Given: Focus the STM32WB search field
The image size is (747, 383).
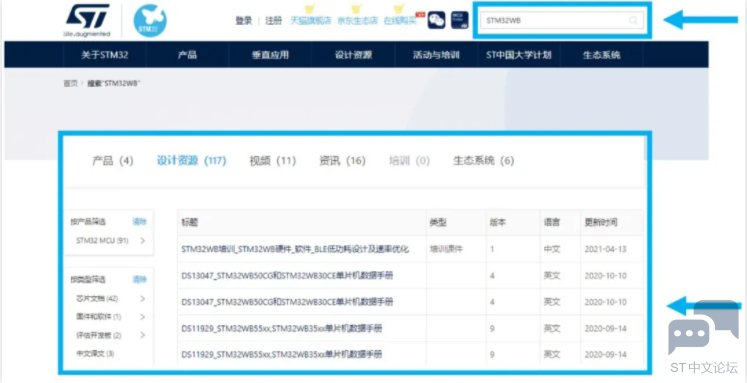Looking at the screenshot, I should coord(562,20).
